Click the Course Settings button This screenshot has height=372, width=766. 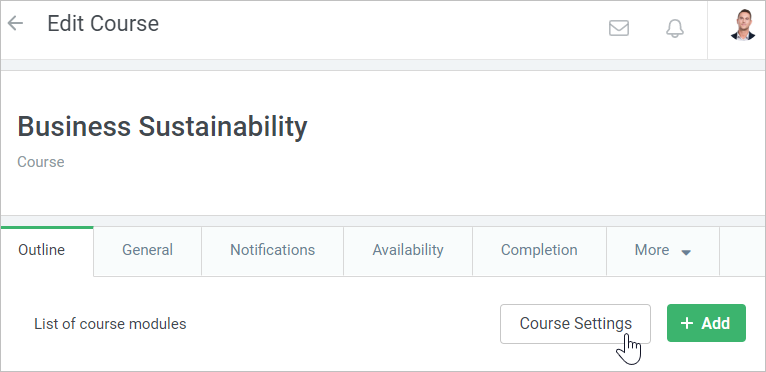(x=575, y=324)
